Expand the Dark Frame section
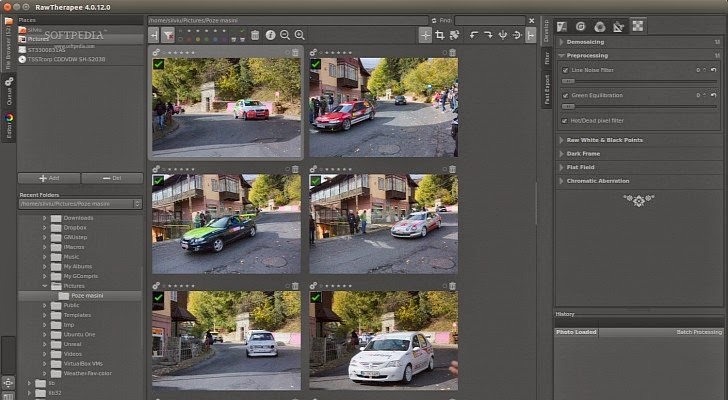728x400 pixels. click(x=561, y=154)
